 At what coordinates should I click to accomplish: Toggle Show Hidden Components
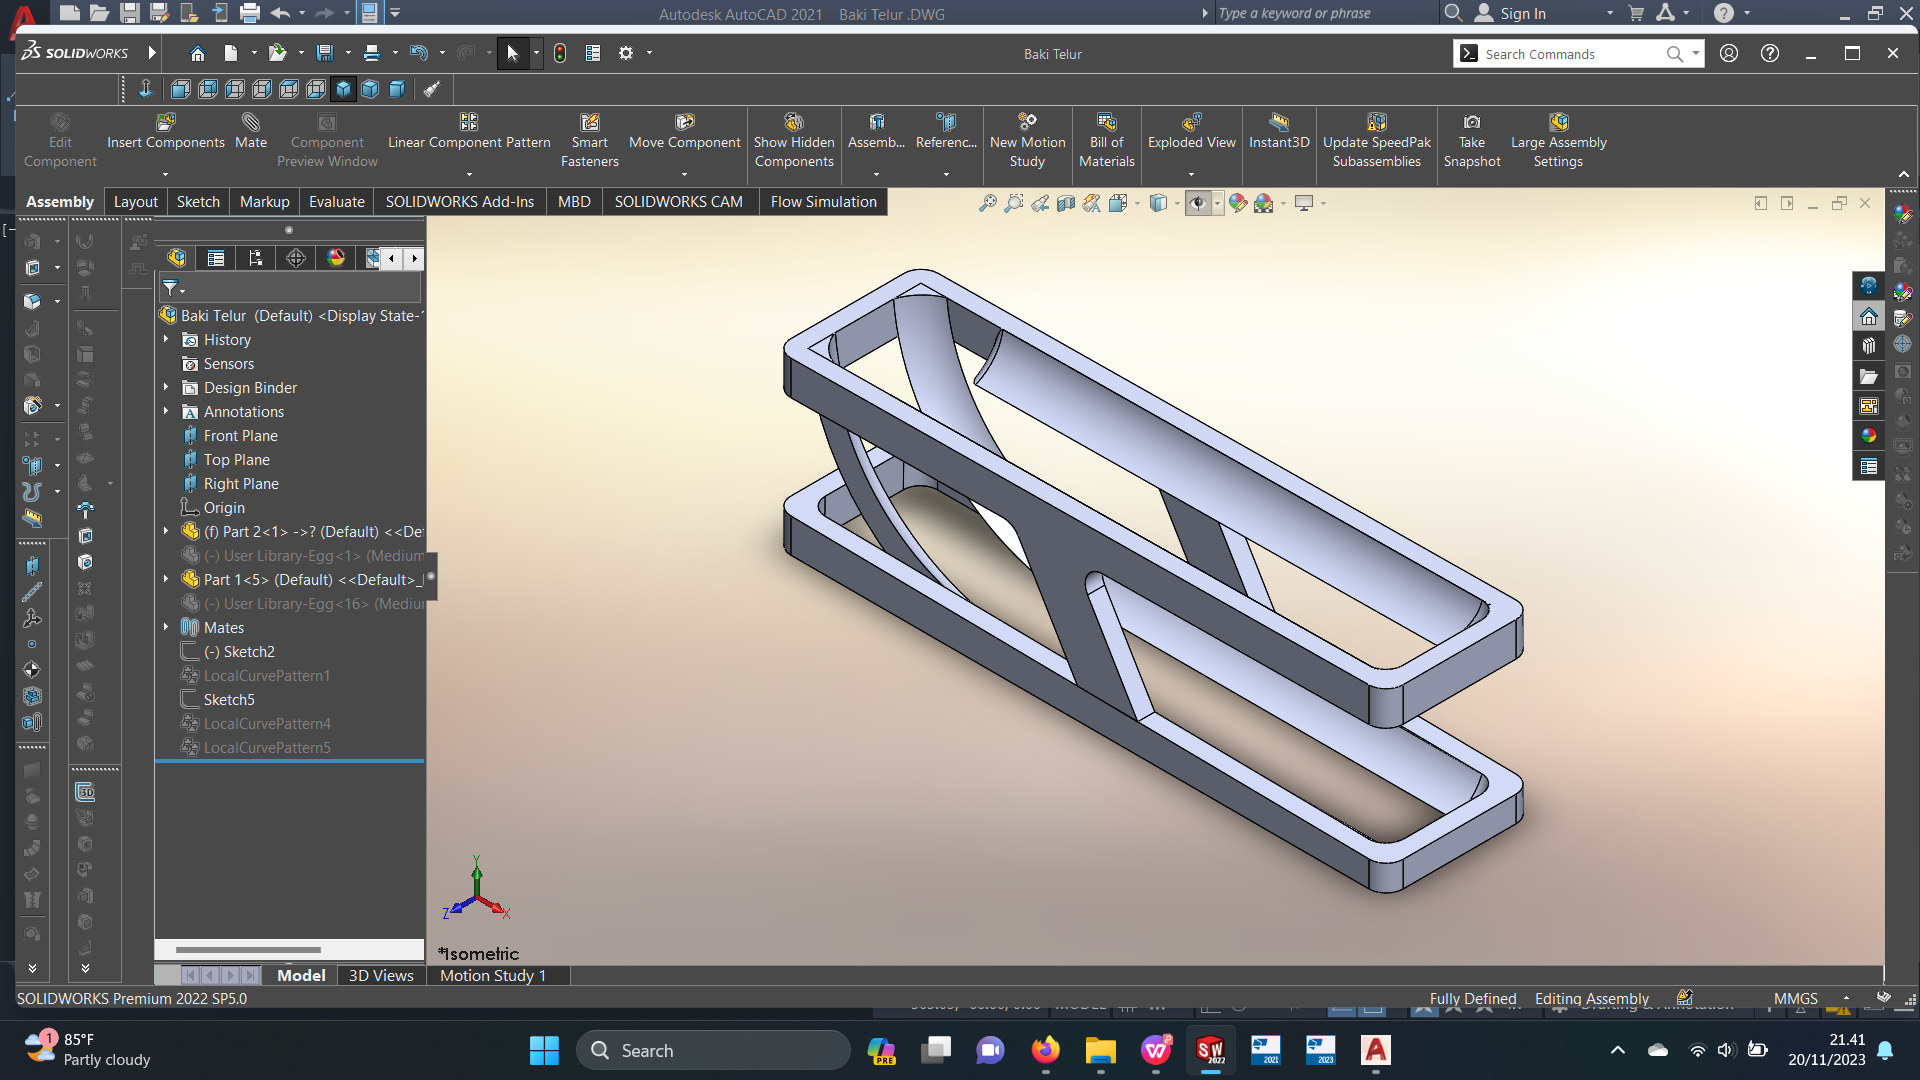click(794, 140)
